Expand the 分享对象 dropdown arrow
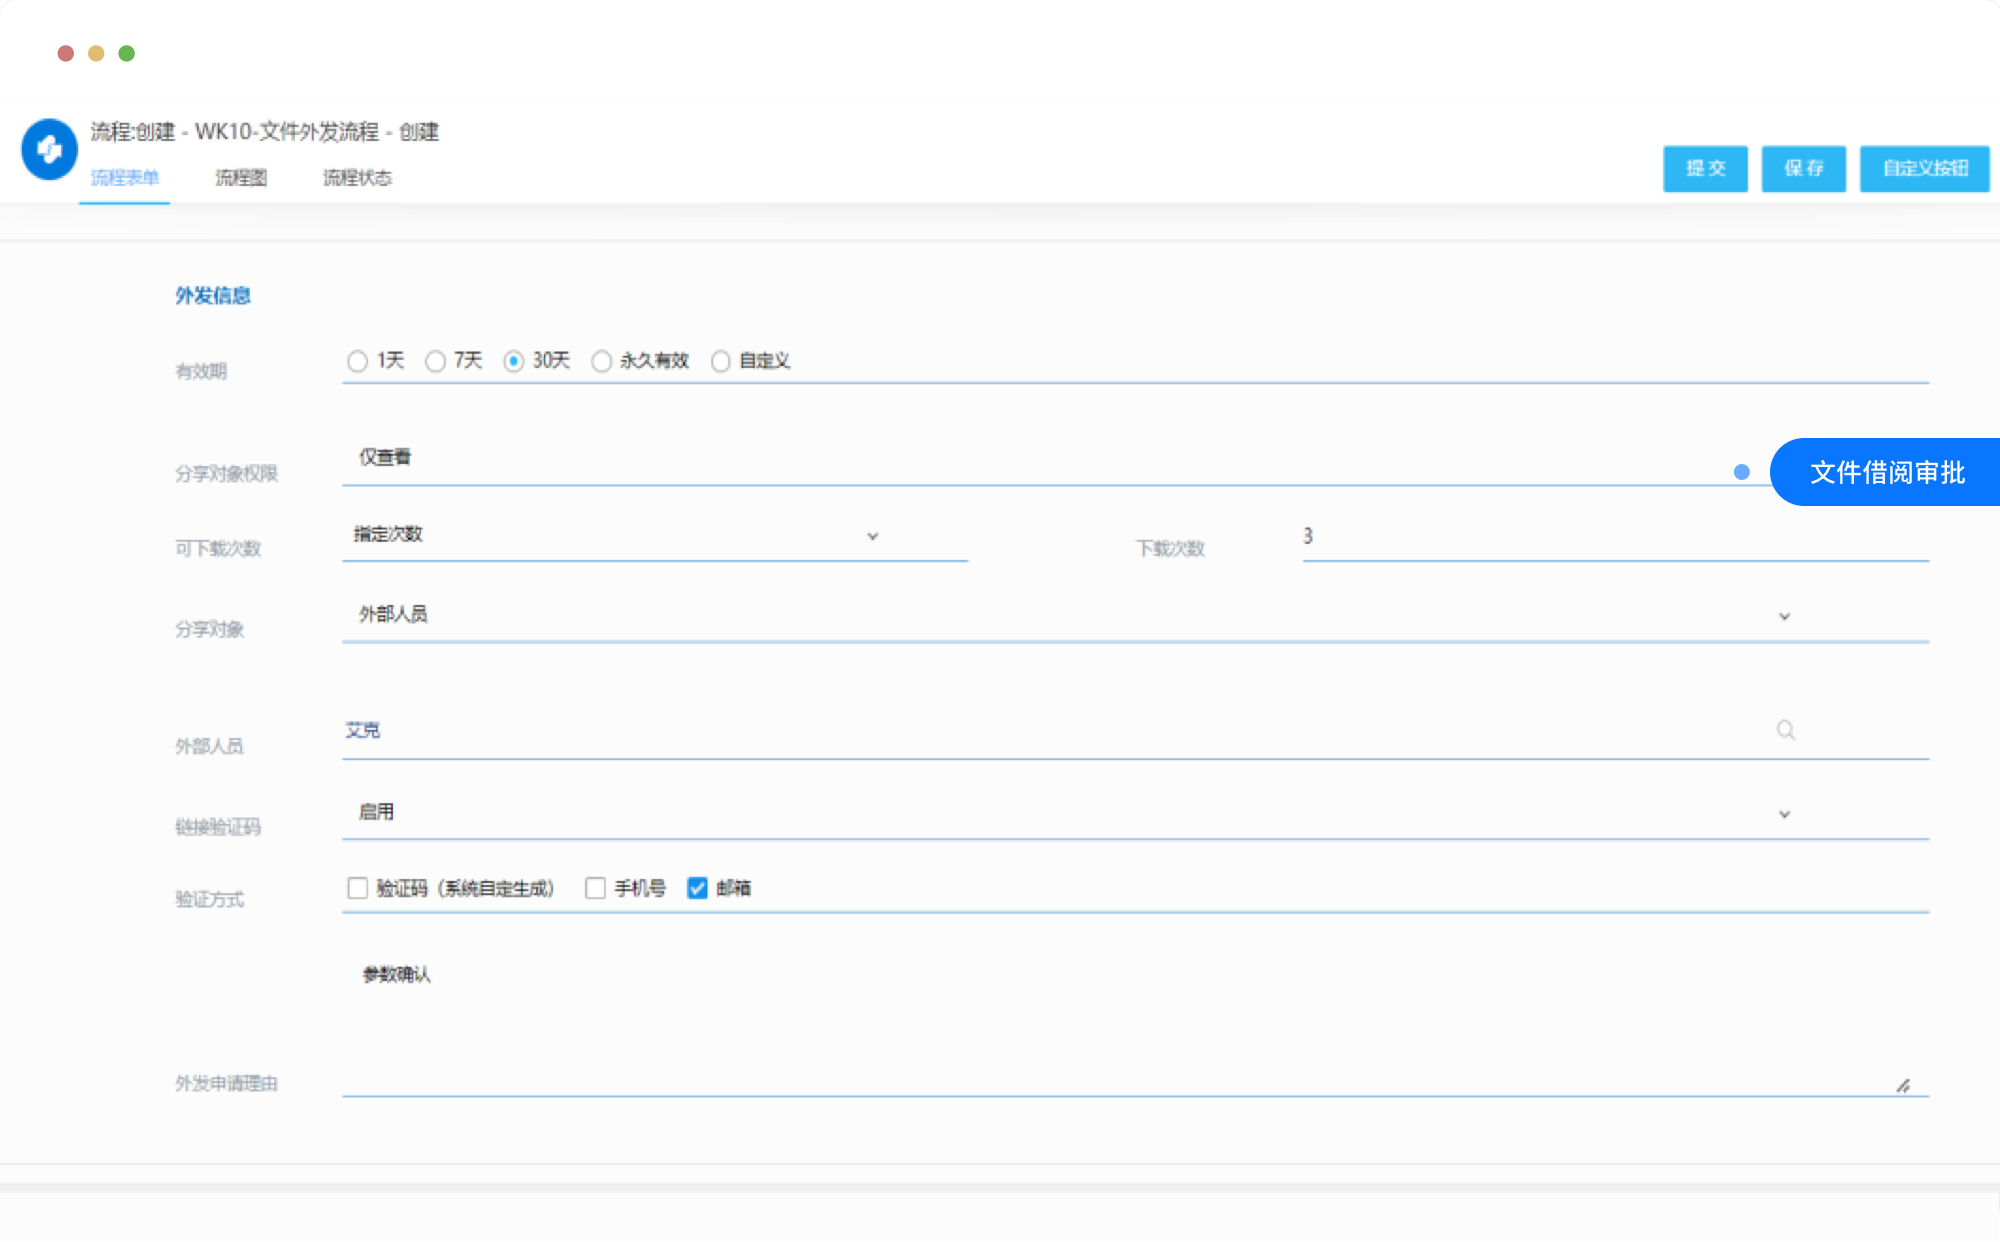This screenshot has width=2000, height=1242. point(1784,616)
